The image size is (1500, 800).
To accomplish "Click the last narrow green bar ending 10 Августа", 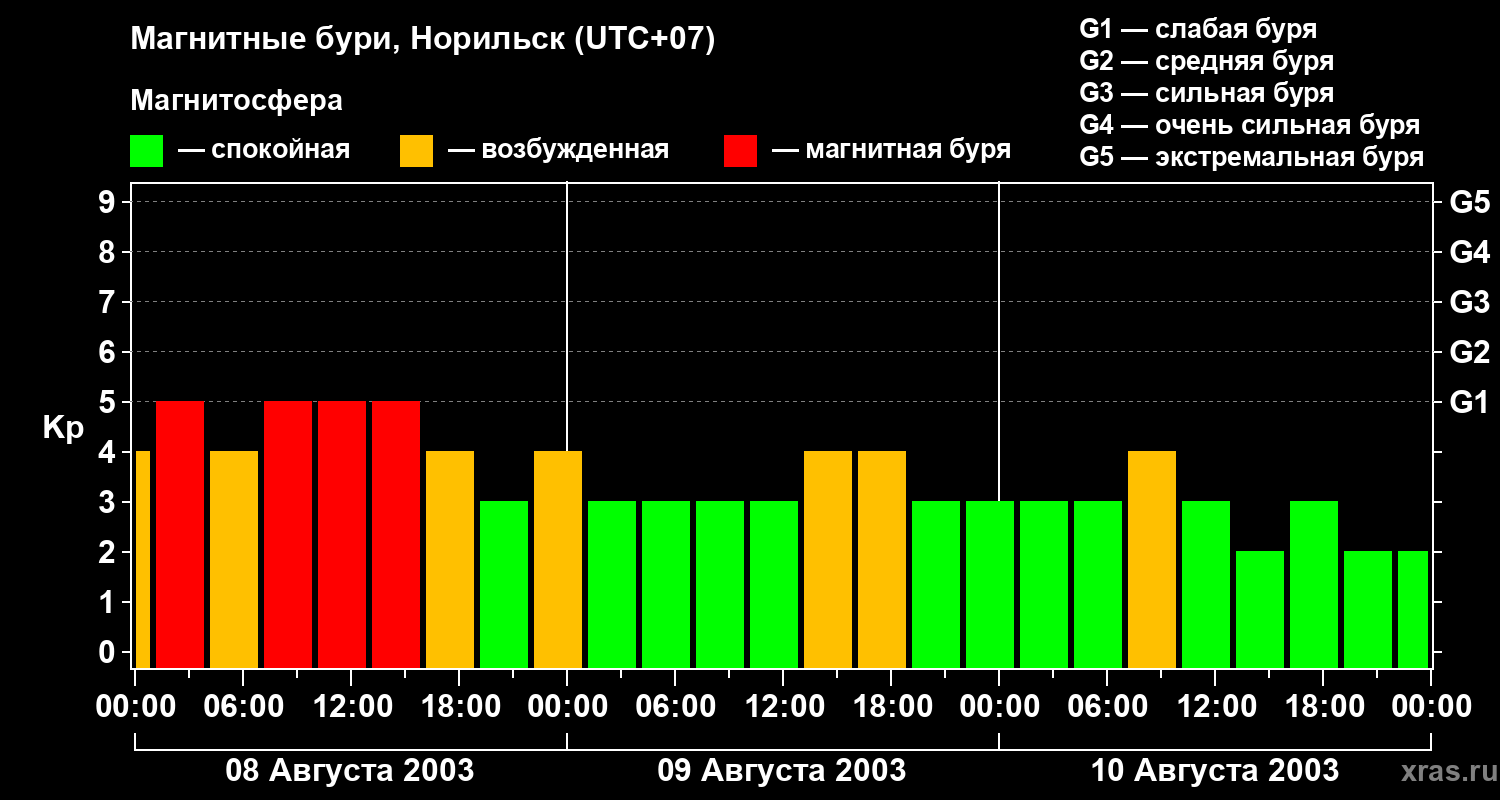I will point(1413,609).
